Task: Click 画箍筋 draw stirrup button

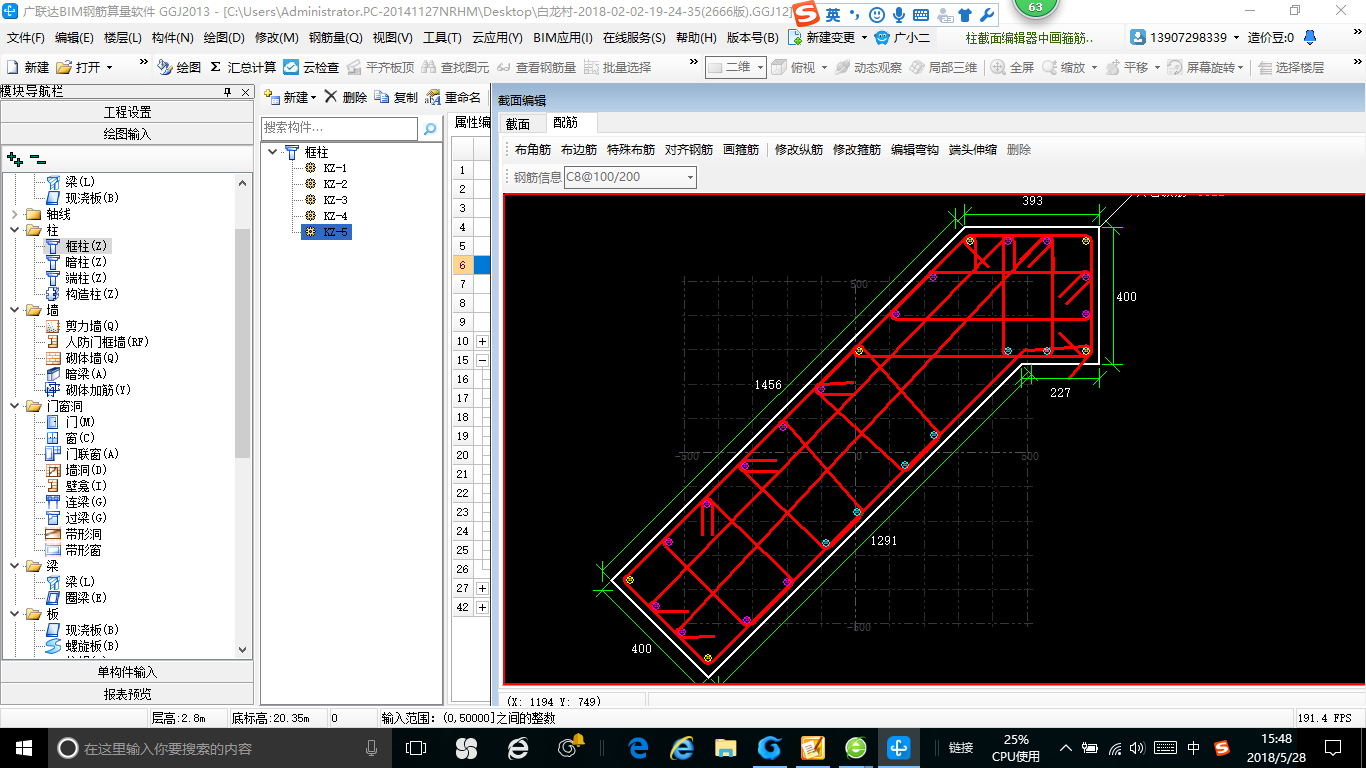Action: coord(741,150)
